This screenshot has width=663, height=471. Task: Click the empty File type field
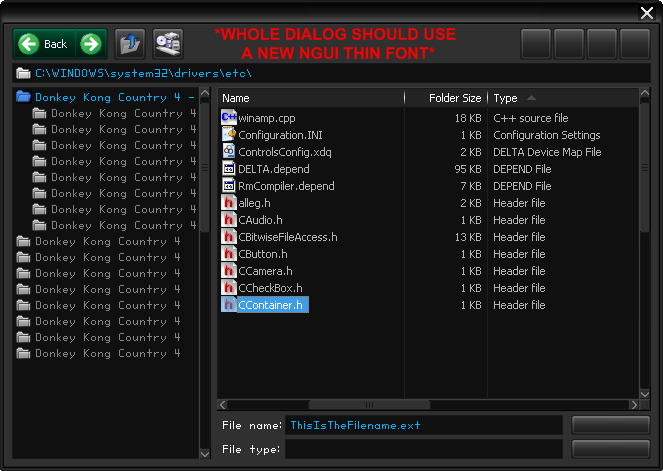(423, 449)
